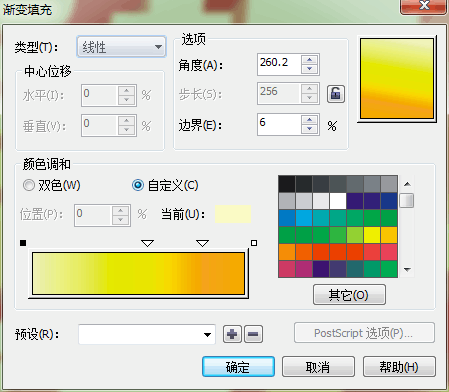Click the 角度 input field with 260.2
This screenshot has height=392, width=449.
(279, 64)
